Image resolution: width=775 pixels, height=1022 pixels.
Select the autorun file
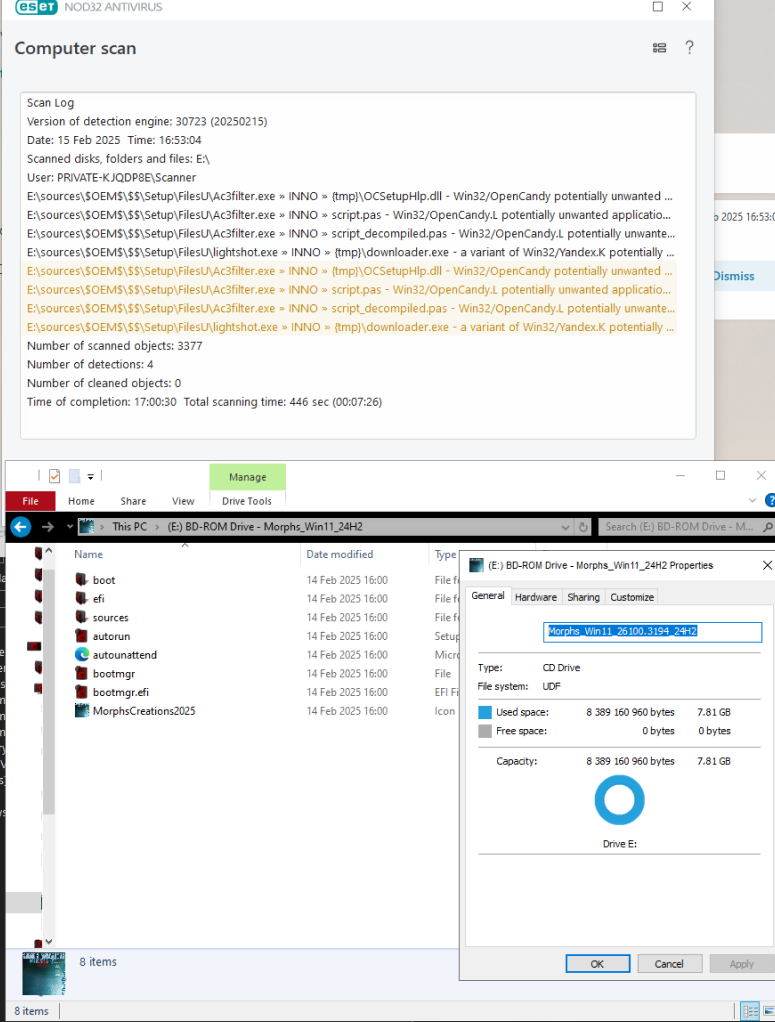pos(111,636)
